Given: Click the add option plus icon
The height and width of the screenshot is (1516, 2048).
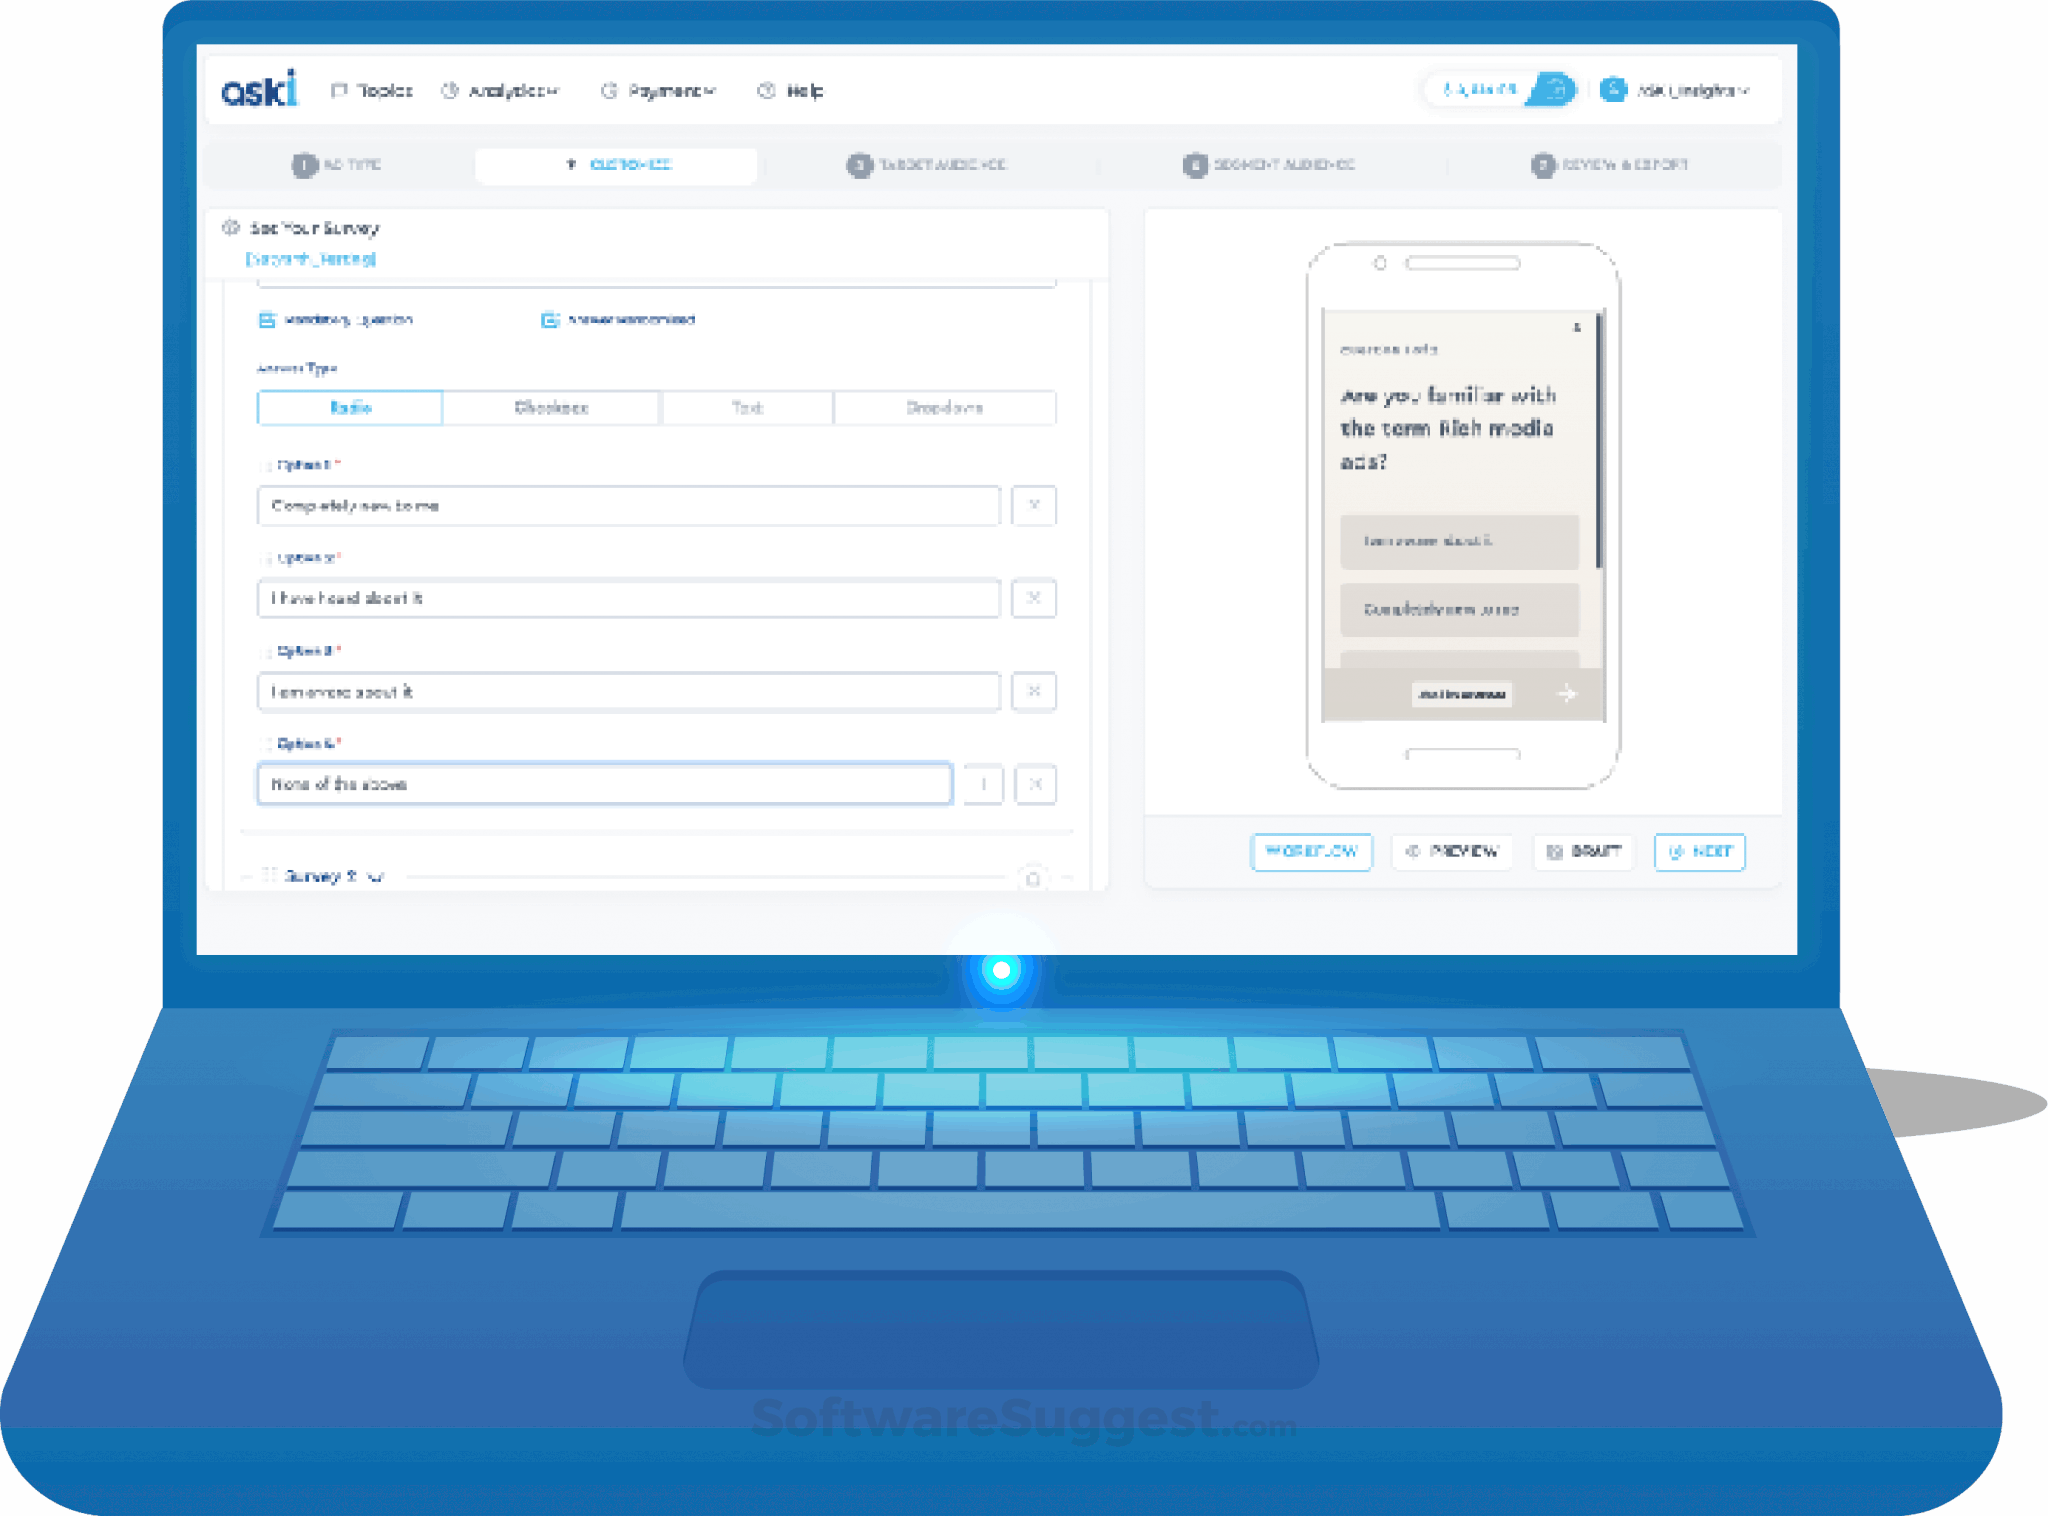Looking at the screenshot, I should point(983,784).
